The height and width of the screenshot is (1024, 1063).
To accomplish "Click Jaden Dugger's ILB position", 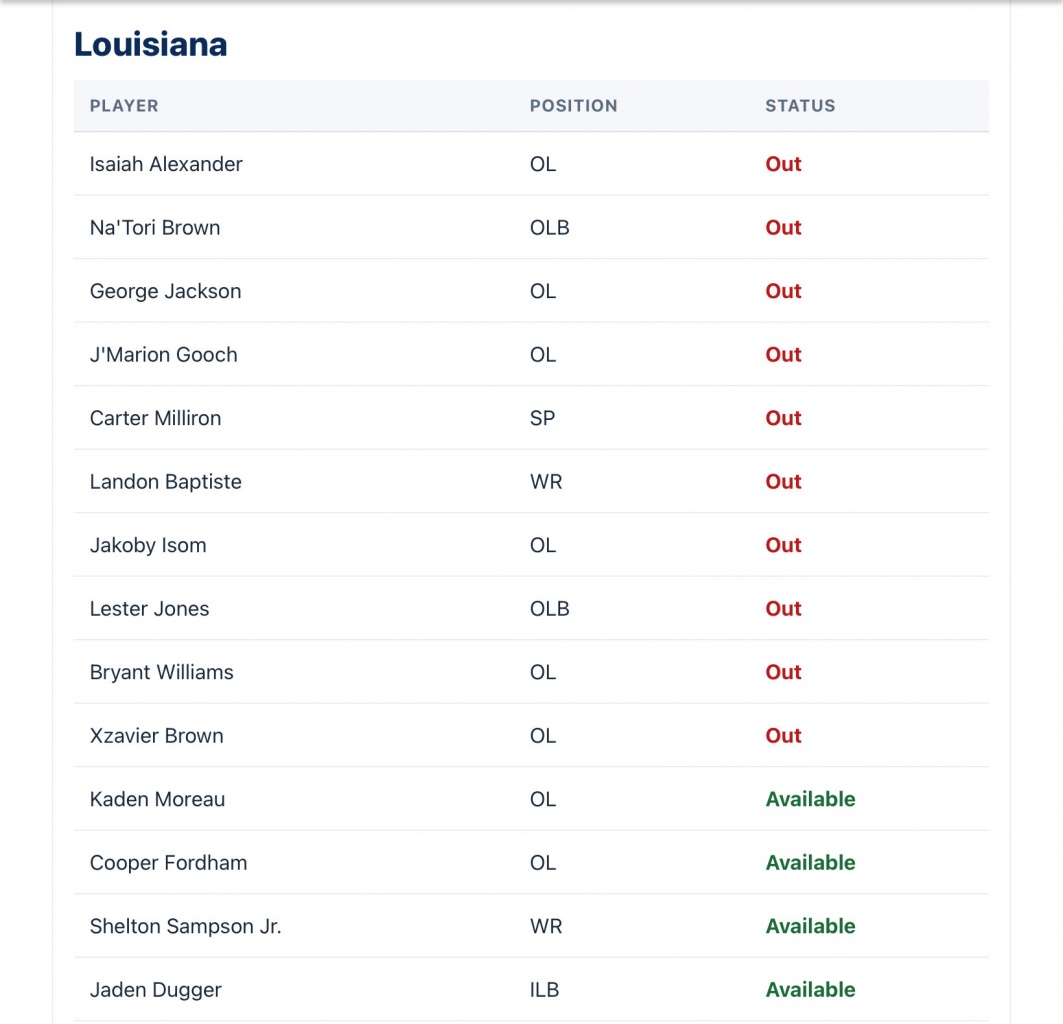I will [x=544, y=990].
